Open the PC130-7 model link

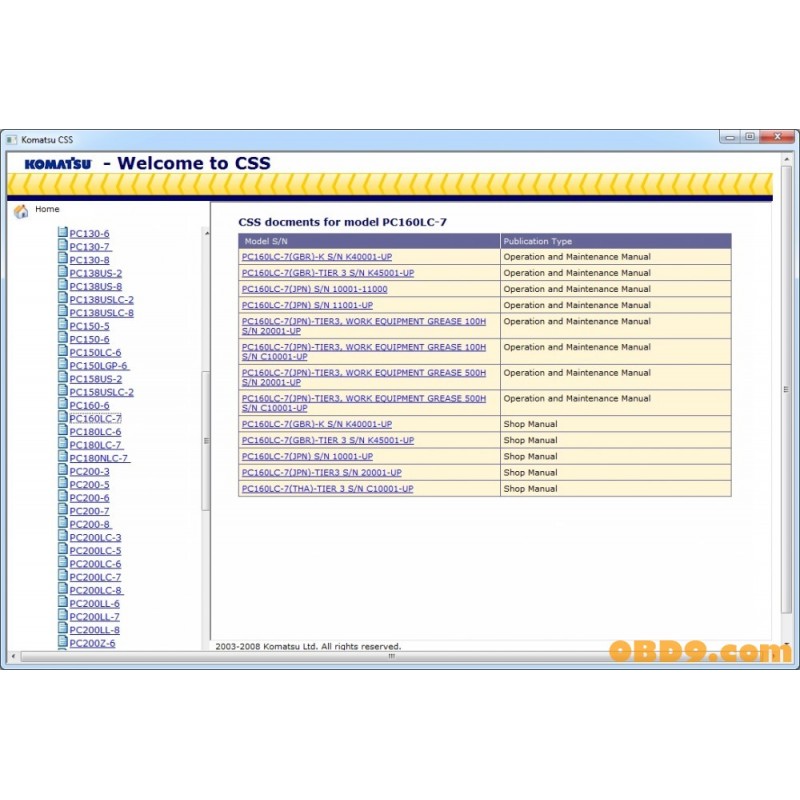(90, 247)
